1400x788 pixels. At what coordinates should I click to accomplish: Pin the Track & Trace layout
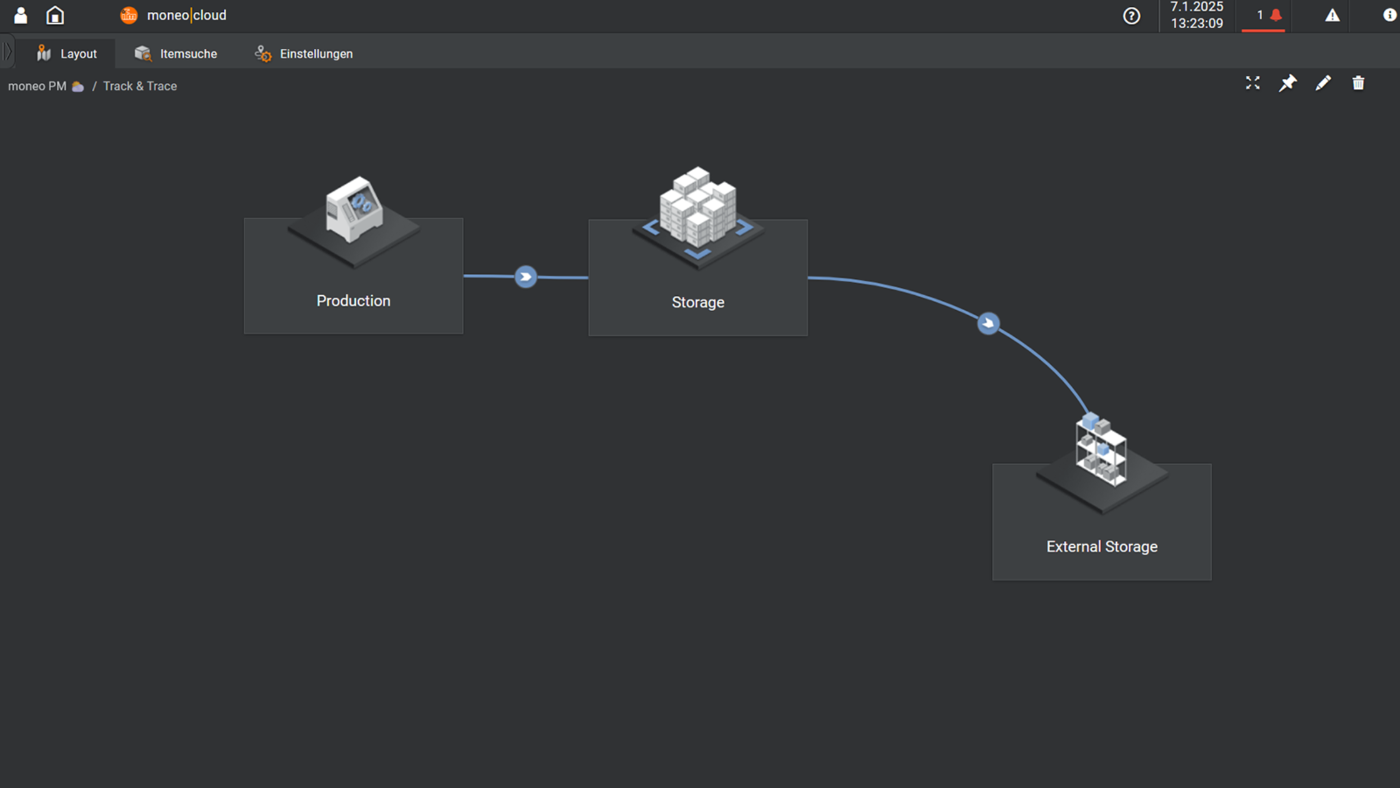1288,83
